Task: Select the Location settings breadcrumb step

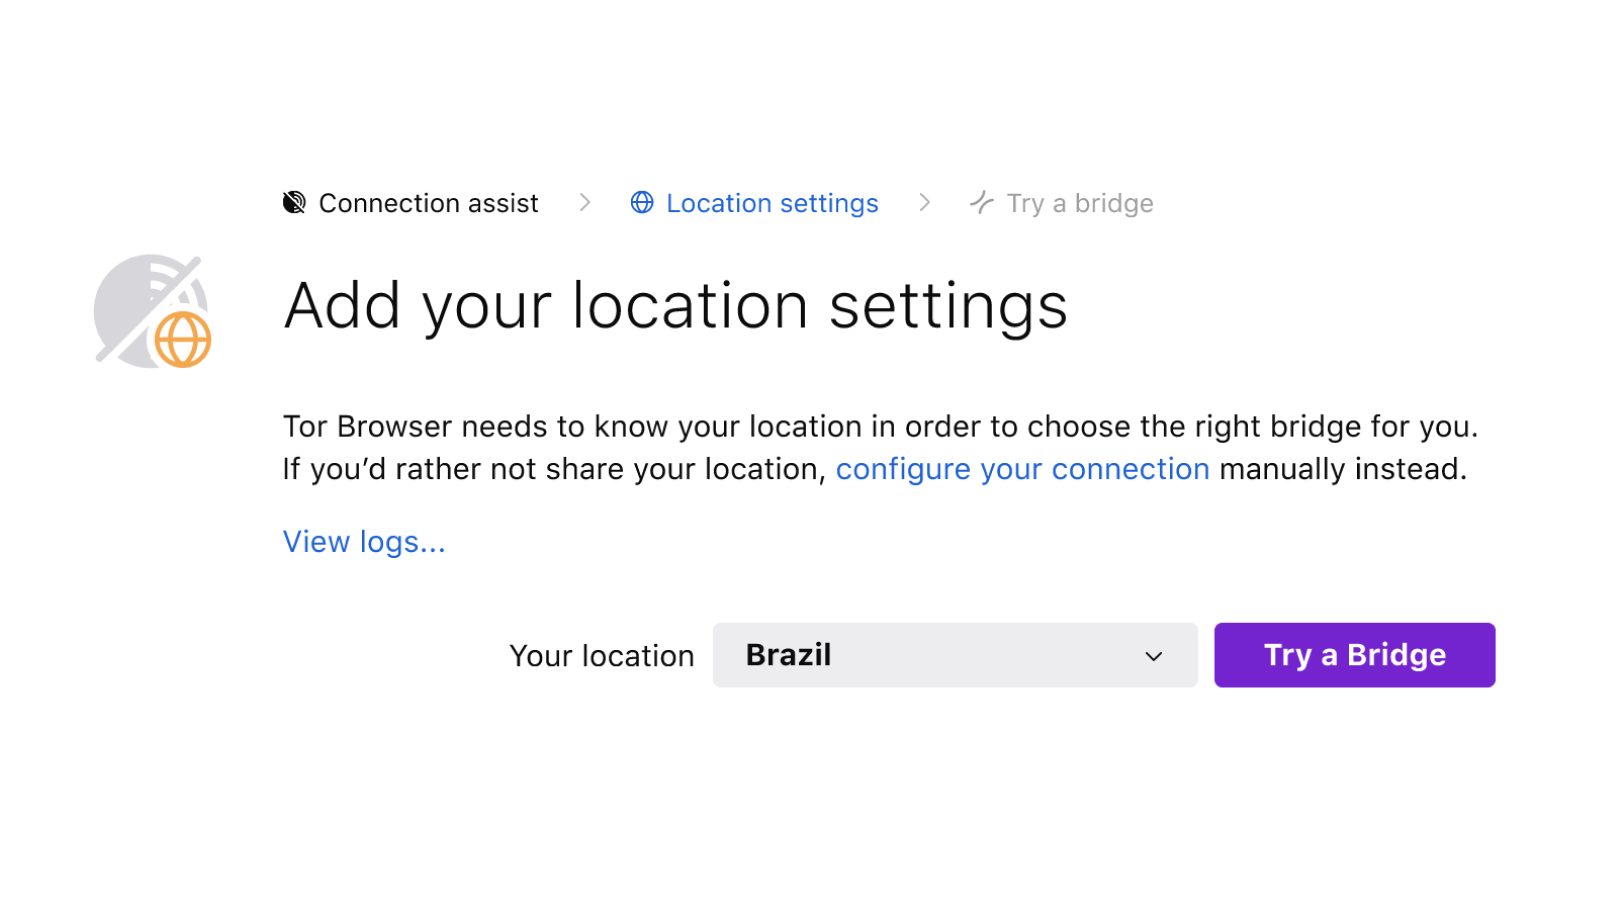Action: [x=755, y=203]
